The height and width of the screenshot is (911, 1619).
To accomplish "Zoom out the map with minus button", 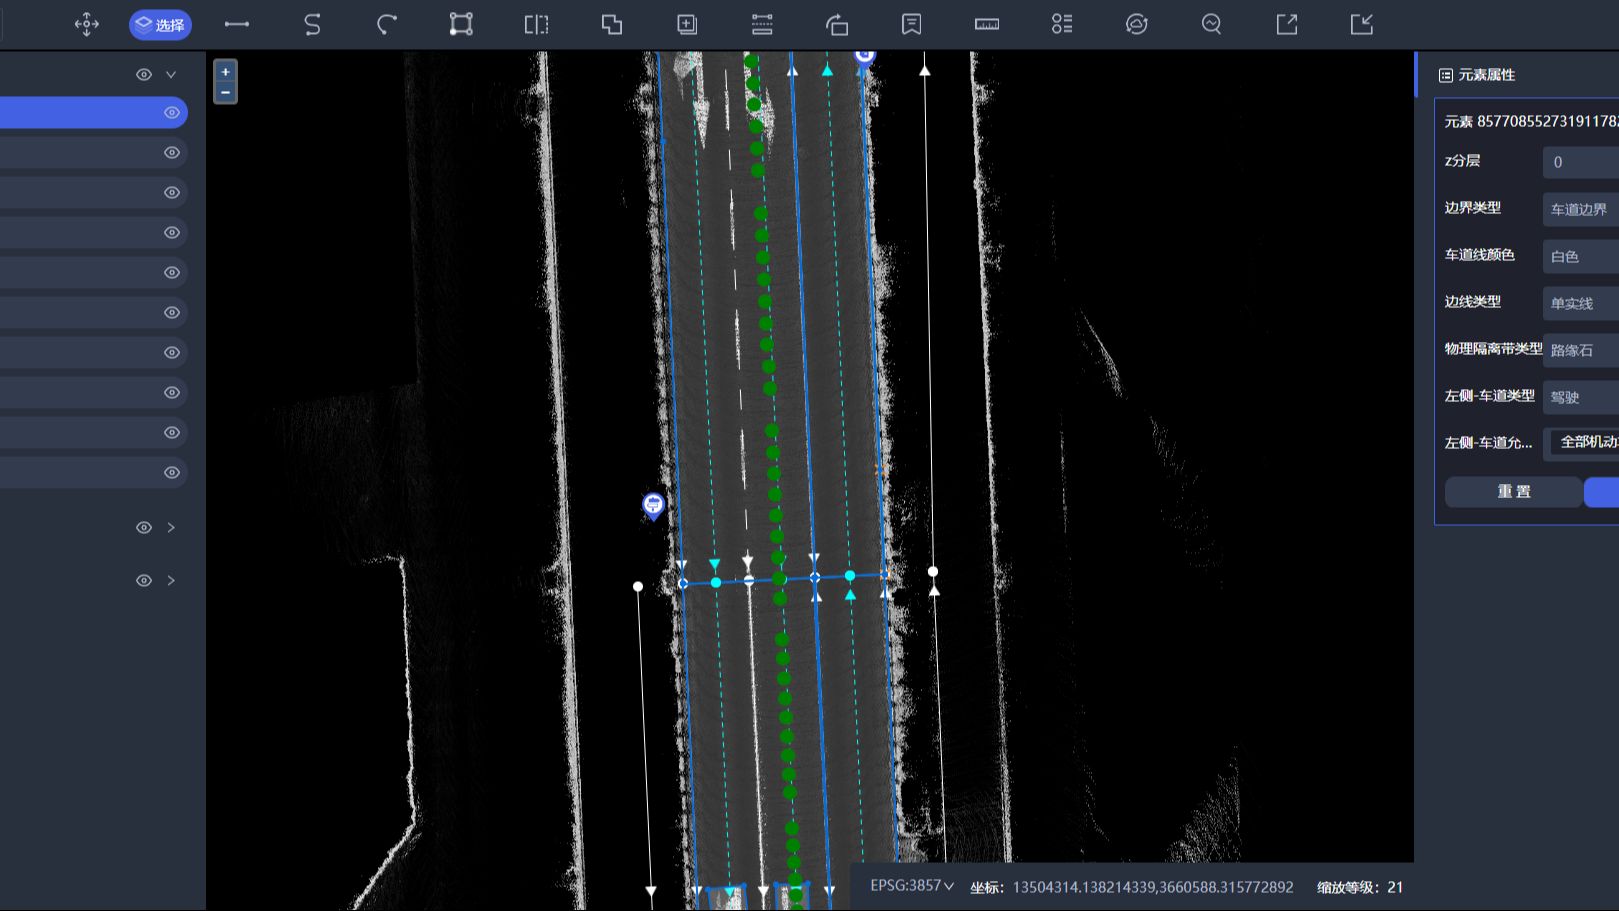I will [226, 93].
